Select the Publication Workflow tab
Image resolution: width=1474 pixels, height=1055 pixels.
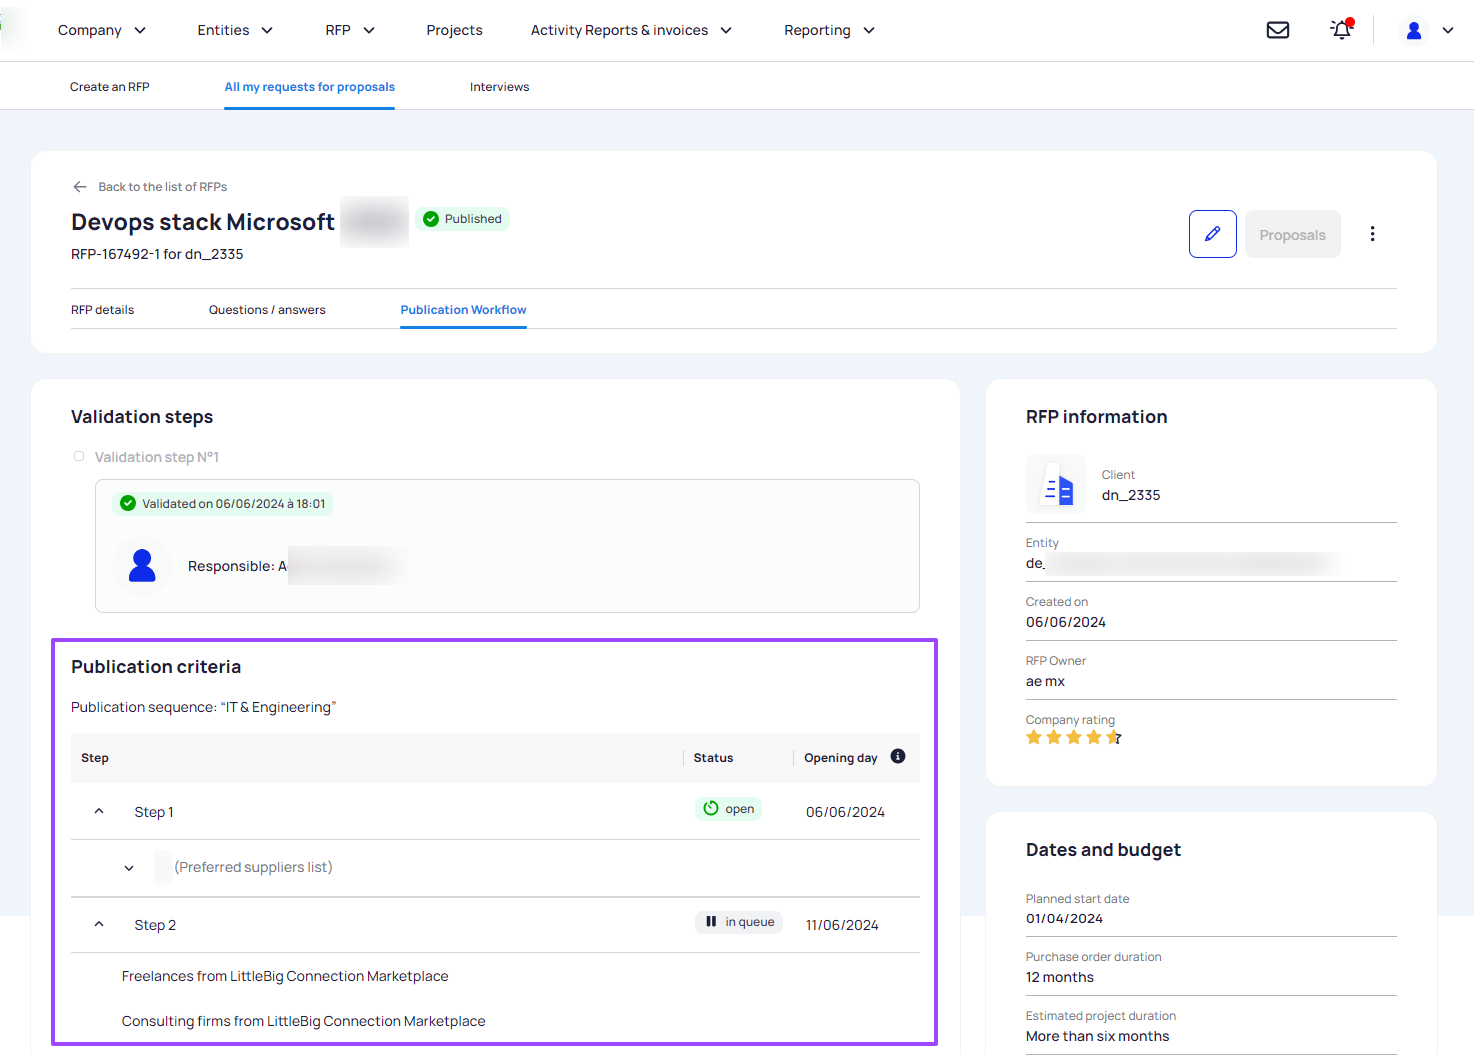463,310
